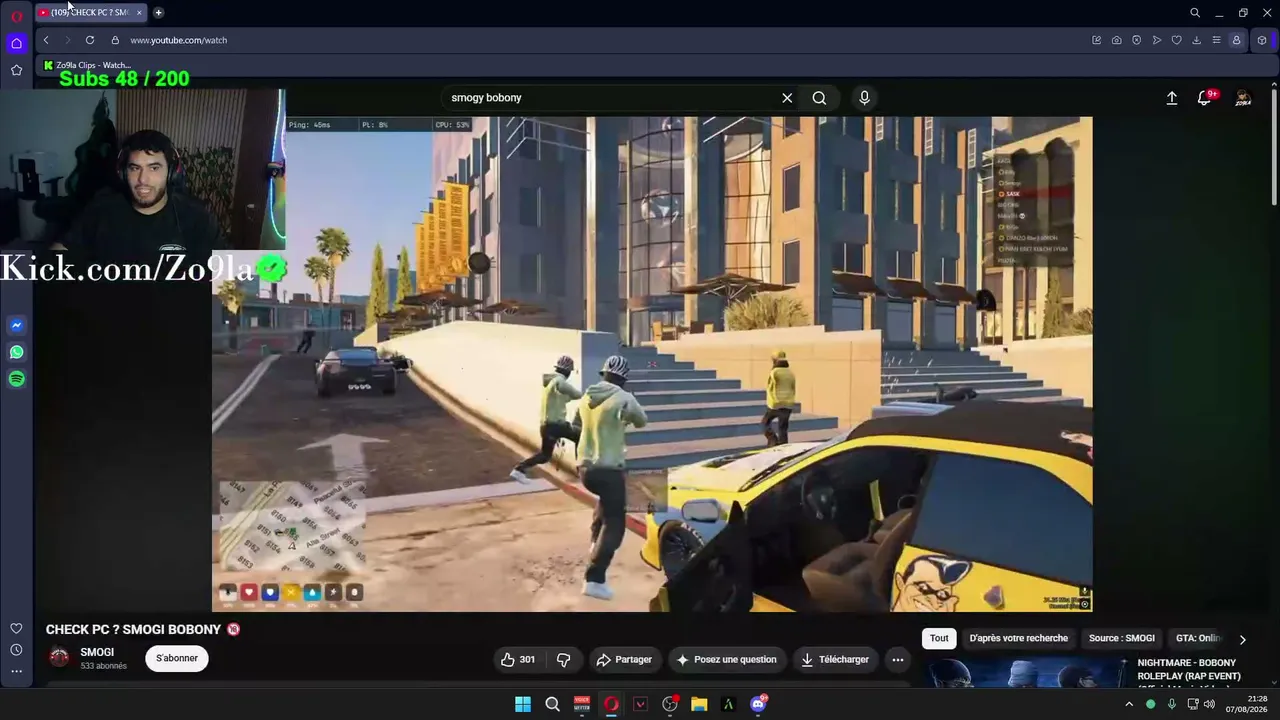Screen dimensions: 1280x720
Task: Open Discord from the taskbar
Action: coord(758,704)
